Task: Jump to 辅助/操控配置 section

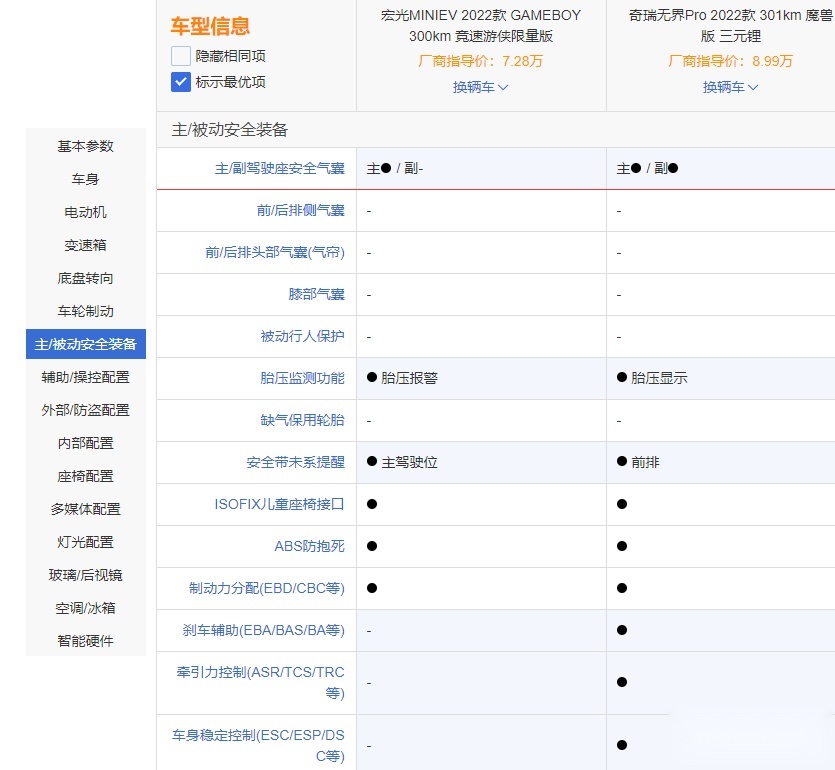Action: [x=86, y=377]
